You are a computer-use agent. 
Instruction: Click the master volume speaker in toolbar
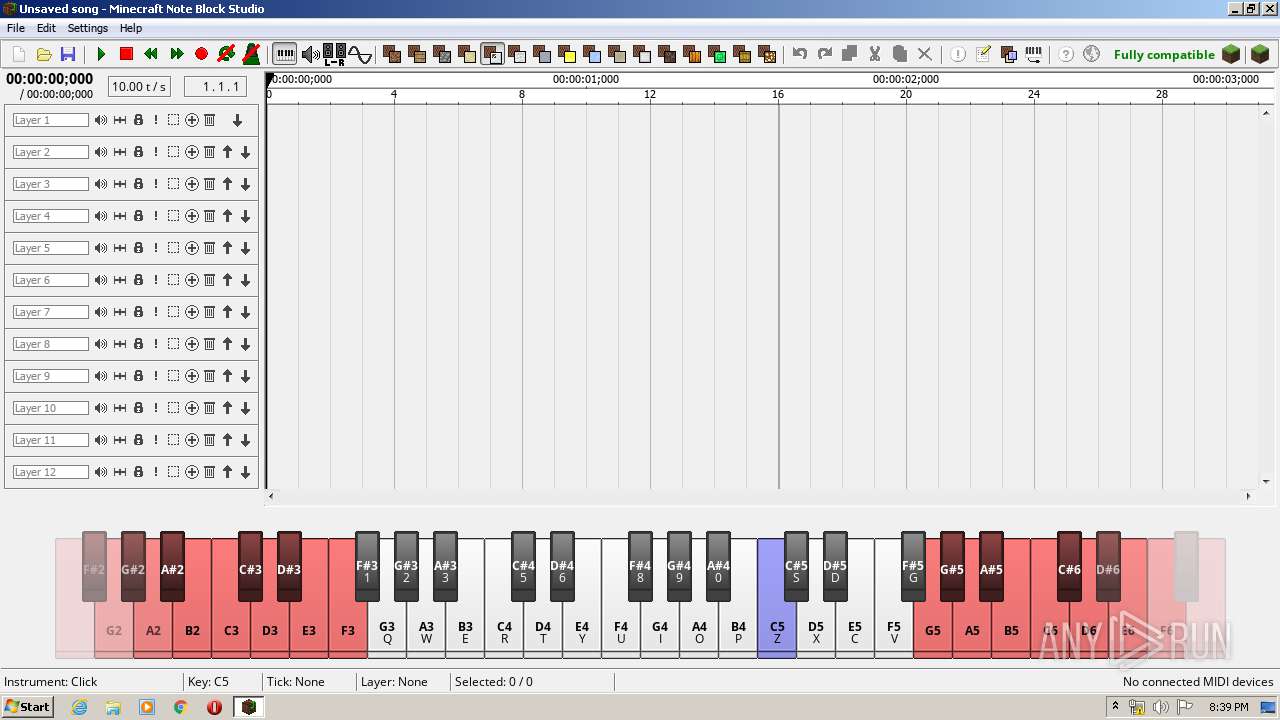click(x=311, y=54)
